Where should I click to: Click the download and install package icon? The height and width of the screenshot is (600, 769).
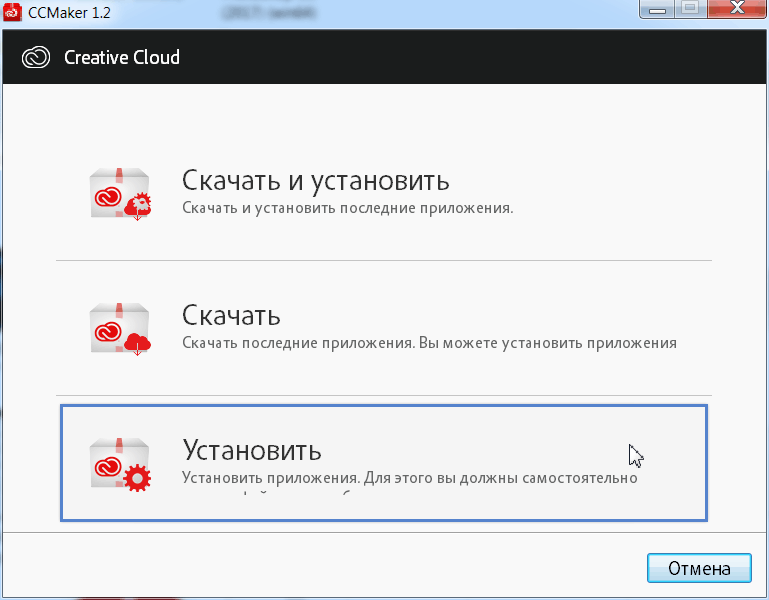[121, 194]
